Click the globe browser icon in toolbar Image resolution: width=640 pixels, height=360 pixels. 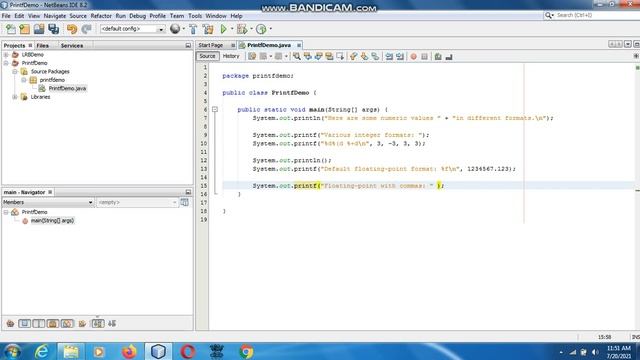pyautogui.click(x=175, y=29)
